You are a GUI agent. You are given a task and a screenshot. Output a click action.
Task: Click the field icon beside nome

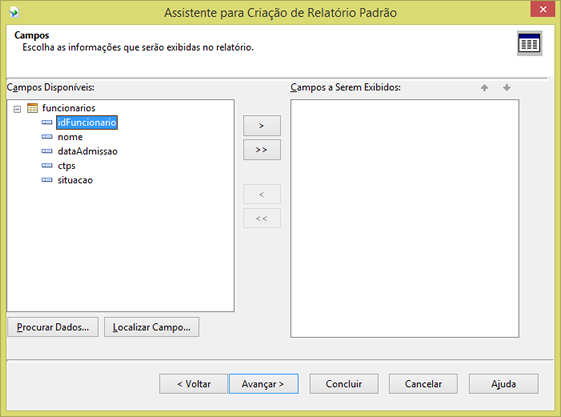point(47,137)
